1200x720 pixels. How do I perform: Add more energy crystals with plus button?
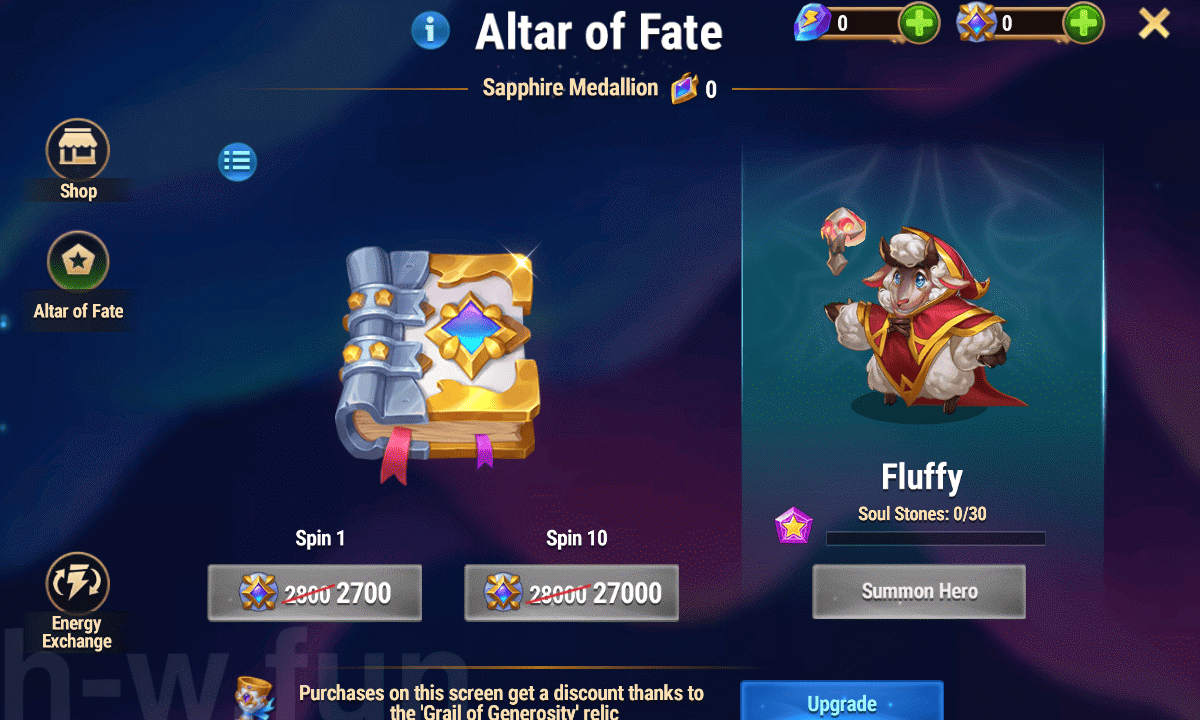coord(918,23)
